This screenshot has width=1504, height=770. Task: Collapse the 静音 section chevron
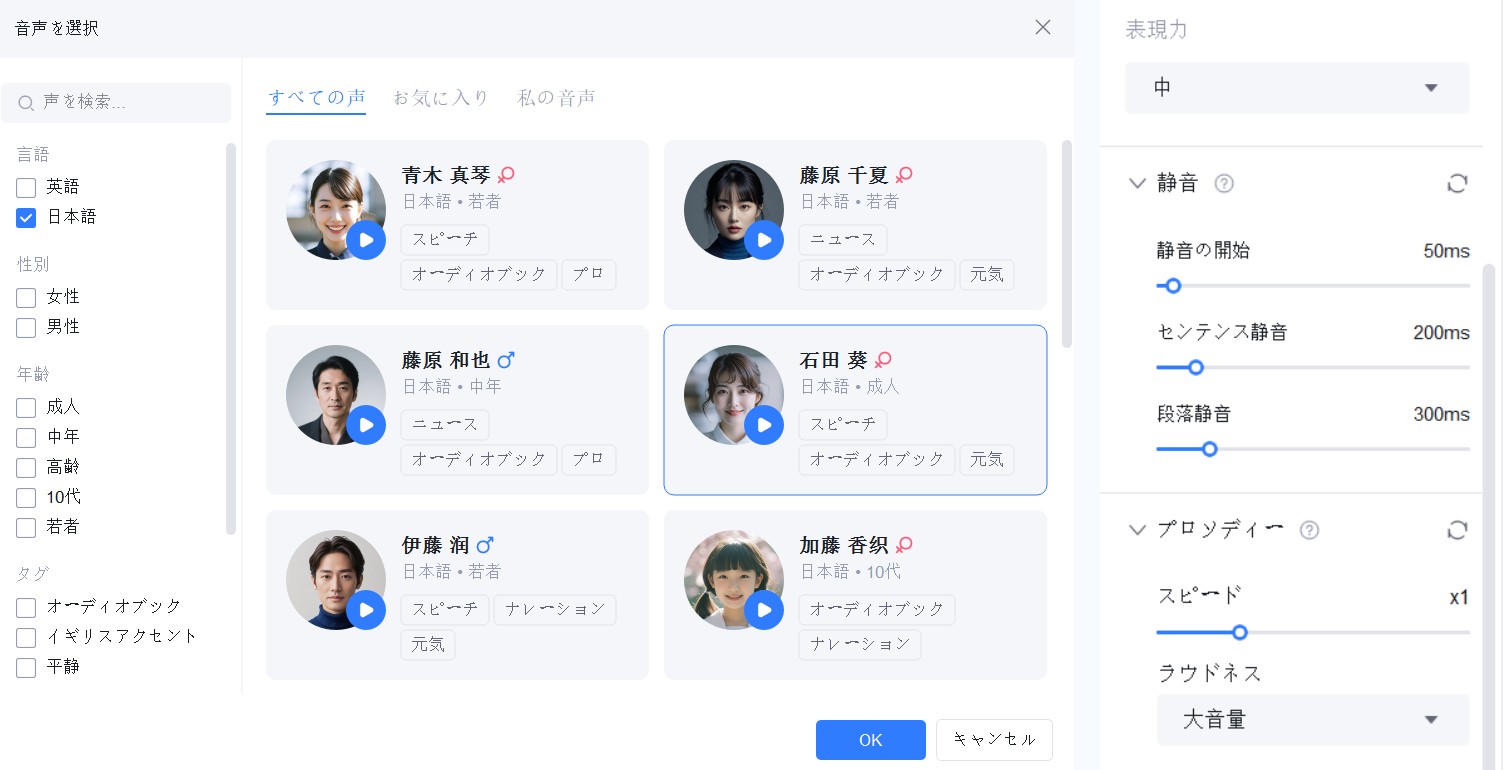click(1137, 183)
